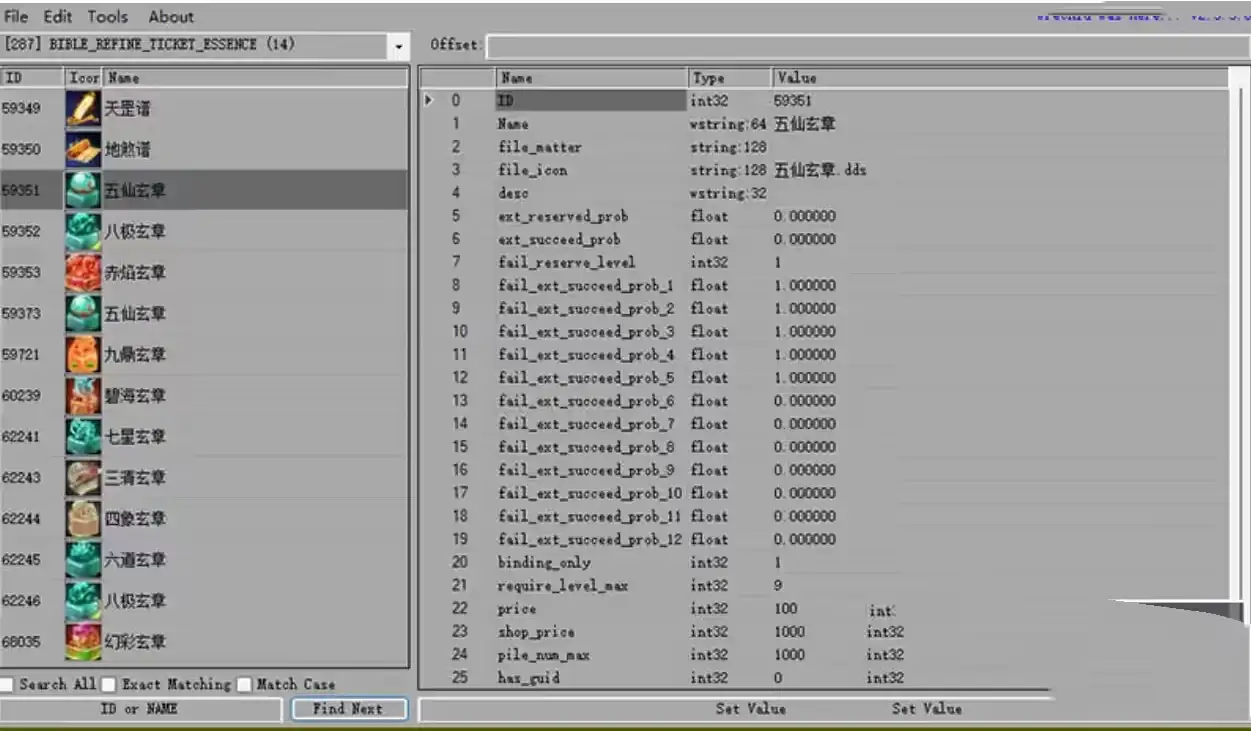Select the name 赤焰玄章 in the list

tap(135, 272)
